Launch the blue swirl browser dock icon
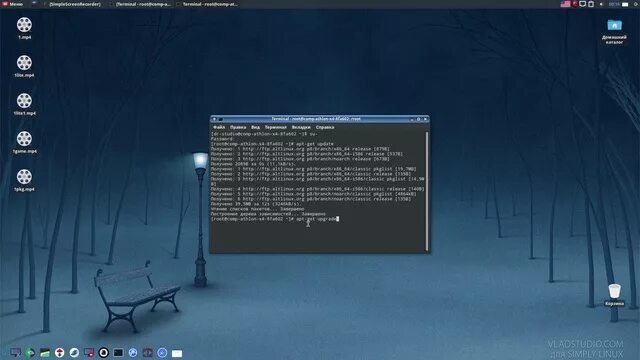Viewport: 640px width, 360px height. [x=74, y=352]
